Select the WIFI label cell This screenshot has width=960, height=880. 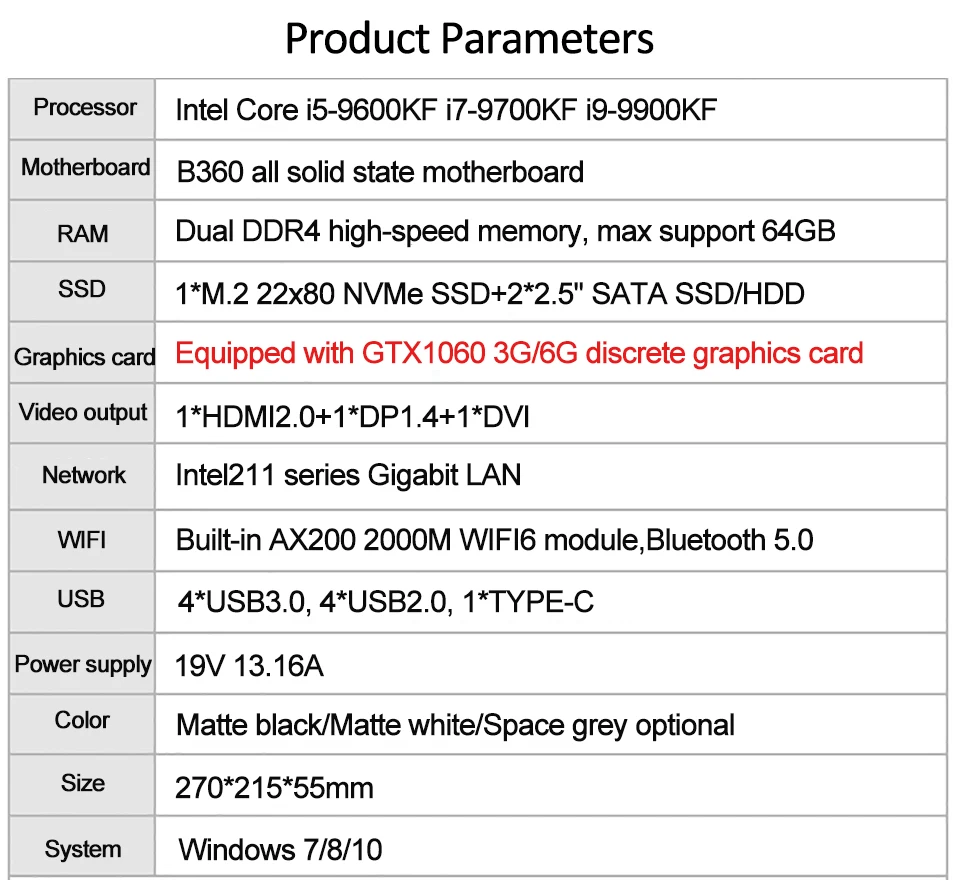click(x=82, y=541)
